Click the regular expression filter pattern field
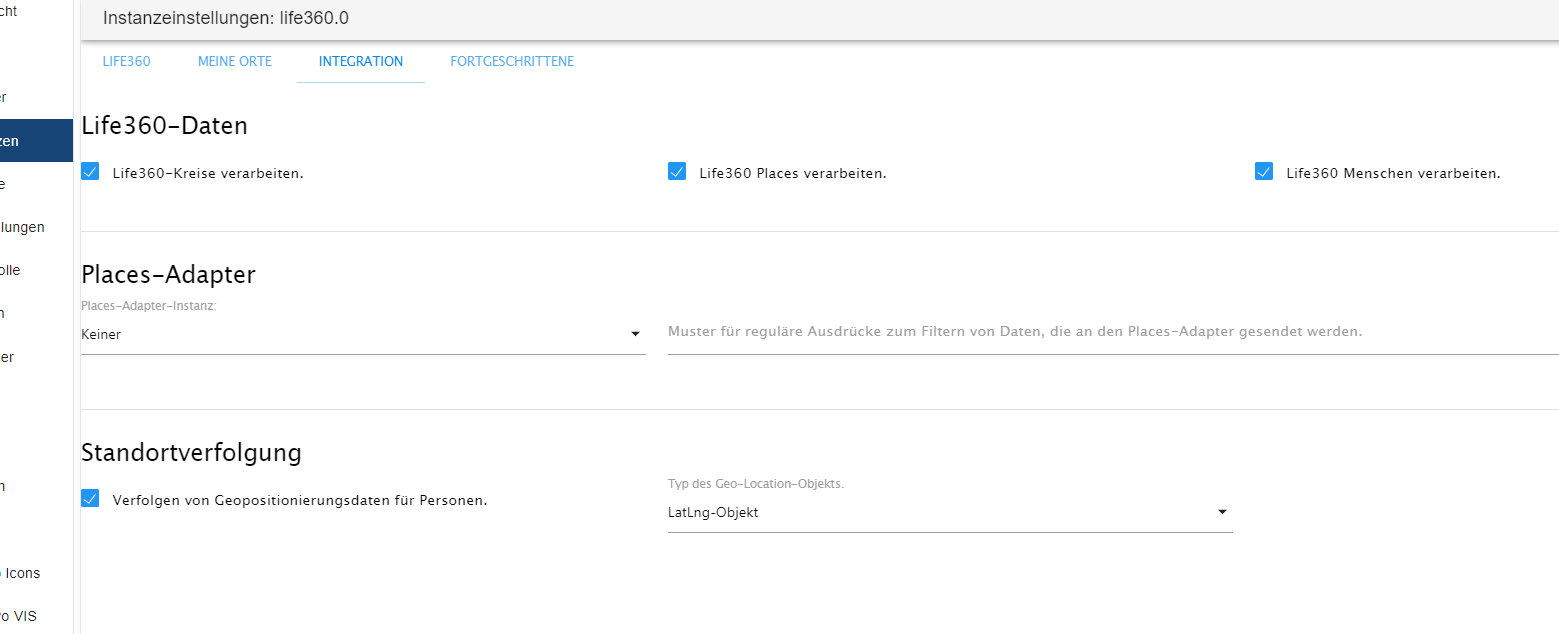Viewport: 1559px width, 634px height. click(1112, 331)
